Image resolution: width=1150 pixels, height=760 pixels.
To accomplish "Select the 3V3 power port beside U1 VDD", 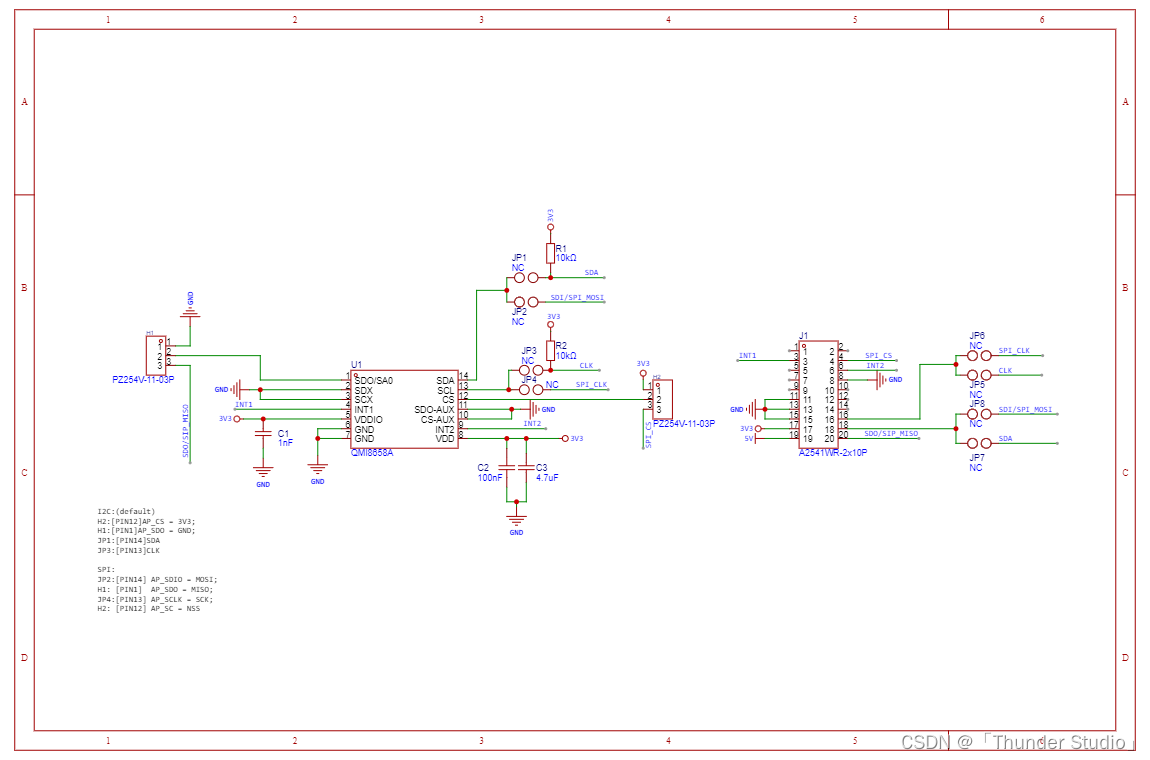I will coord(573,439).
